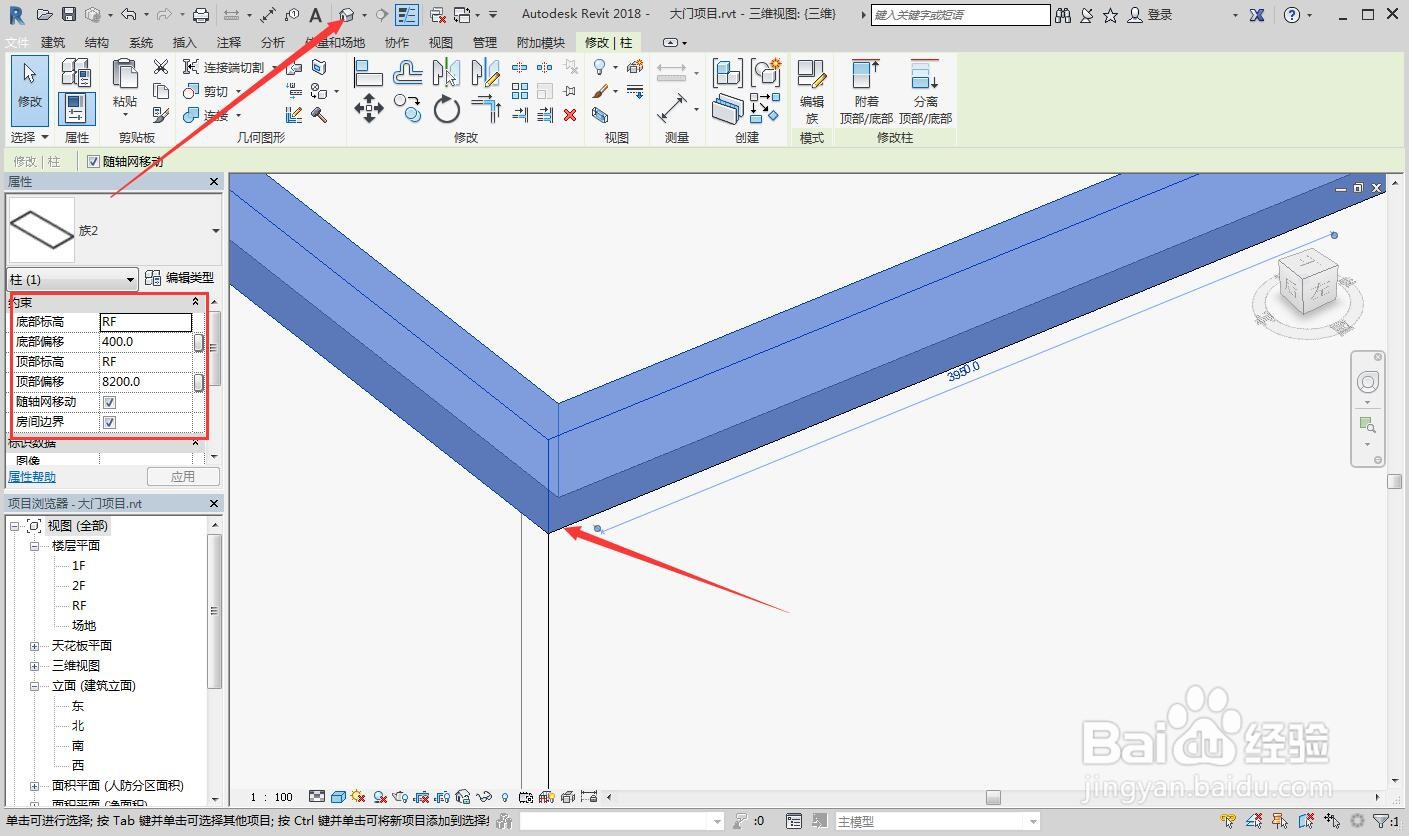Click the 登录 sign-in button
The image size is (1409, 836).
[1150, 15]
